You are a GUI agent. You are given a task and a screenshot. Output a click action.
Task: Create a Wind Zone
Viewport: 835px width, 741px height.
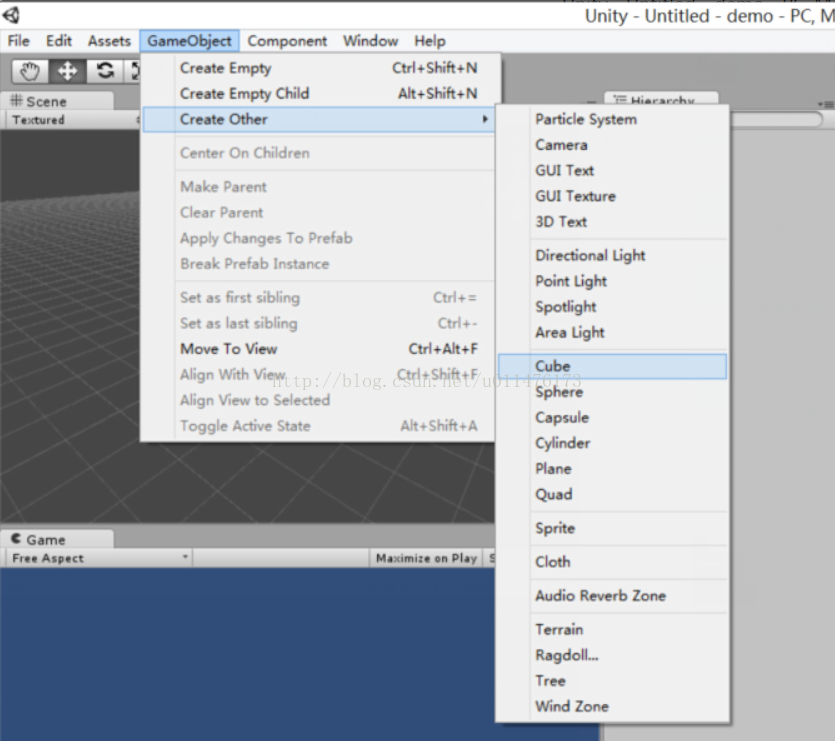click(612, 706)
